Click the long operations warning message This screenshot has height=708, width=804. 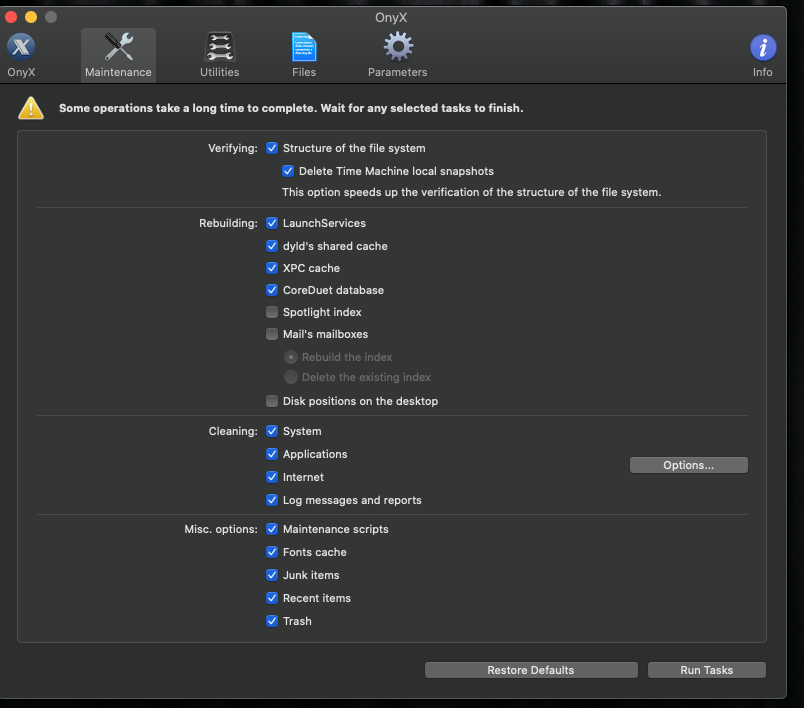(291, 108)
